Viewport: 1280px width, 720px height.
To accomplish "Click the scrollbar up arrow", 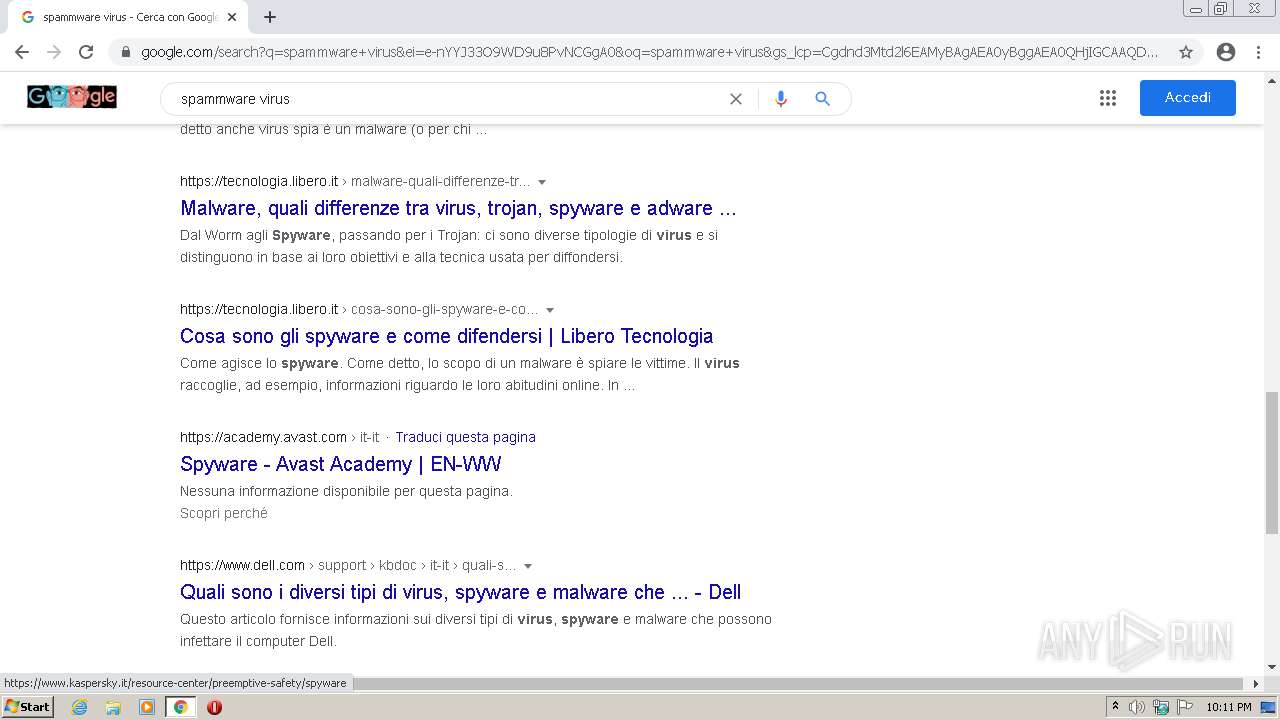I will pos(1272,79).
